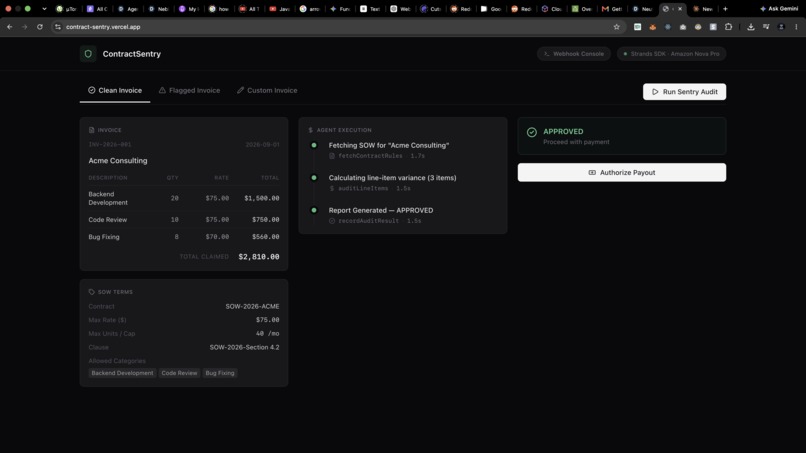806x453 pixels.
Task: Click the SOW-2026-Section 4.2 clause value
Action: [244, 347]
